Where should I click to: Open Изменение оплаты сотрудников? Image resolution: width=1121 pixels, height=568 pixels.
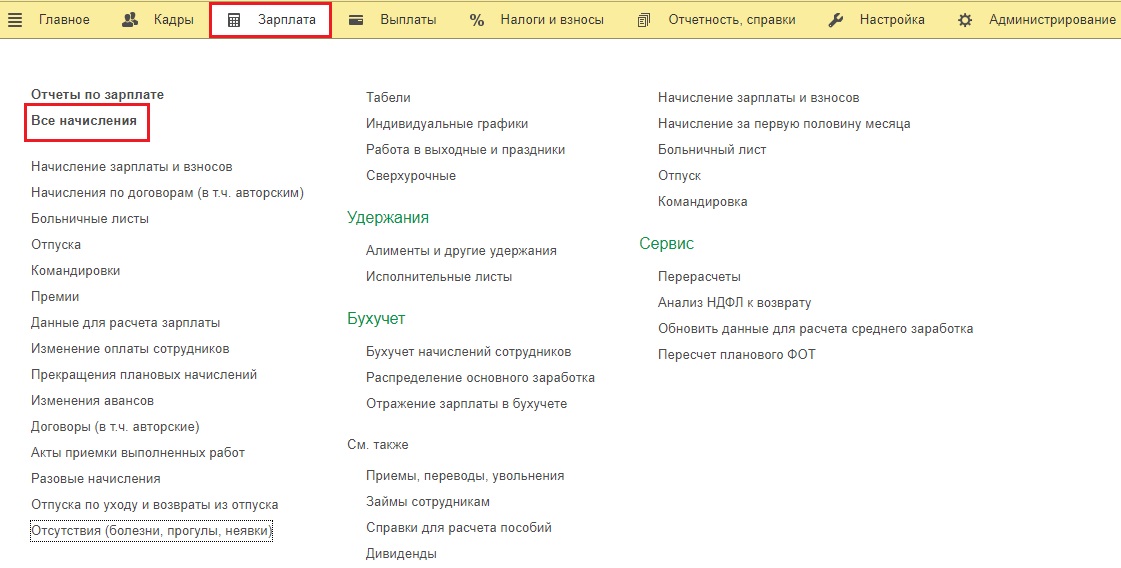tap(130, 348)
